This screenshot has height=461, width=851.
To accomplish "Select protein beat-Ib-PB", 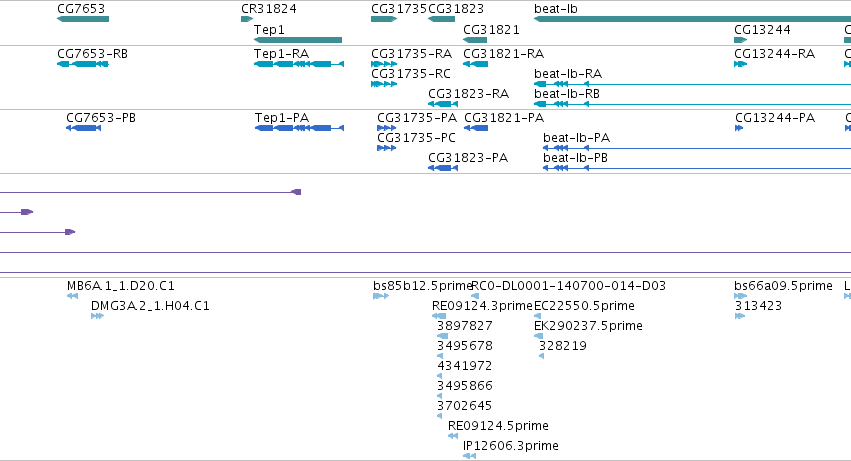I will (x=575, y=158).
